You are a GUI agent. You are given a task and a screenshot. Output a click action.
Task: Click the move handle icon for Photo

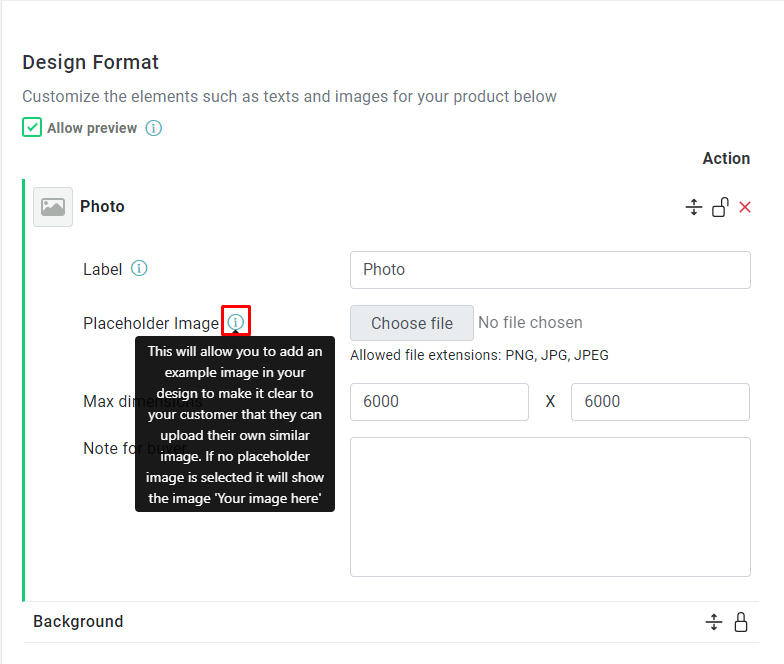point(694,207)
